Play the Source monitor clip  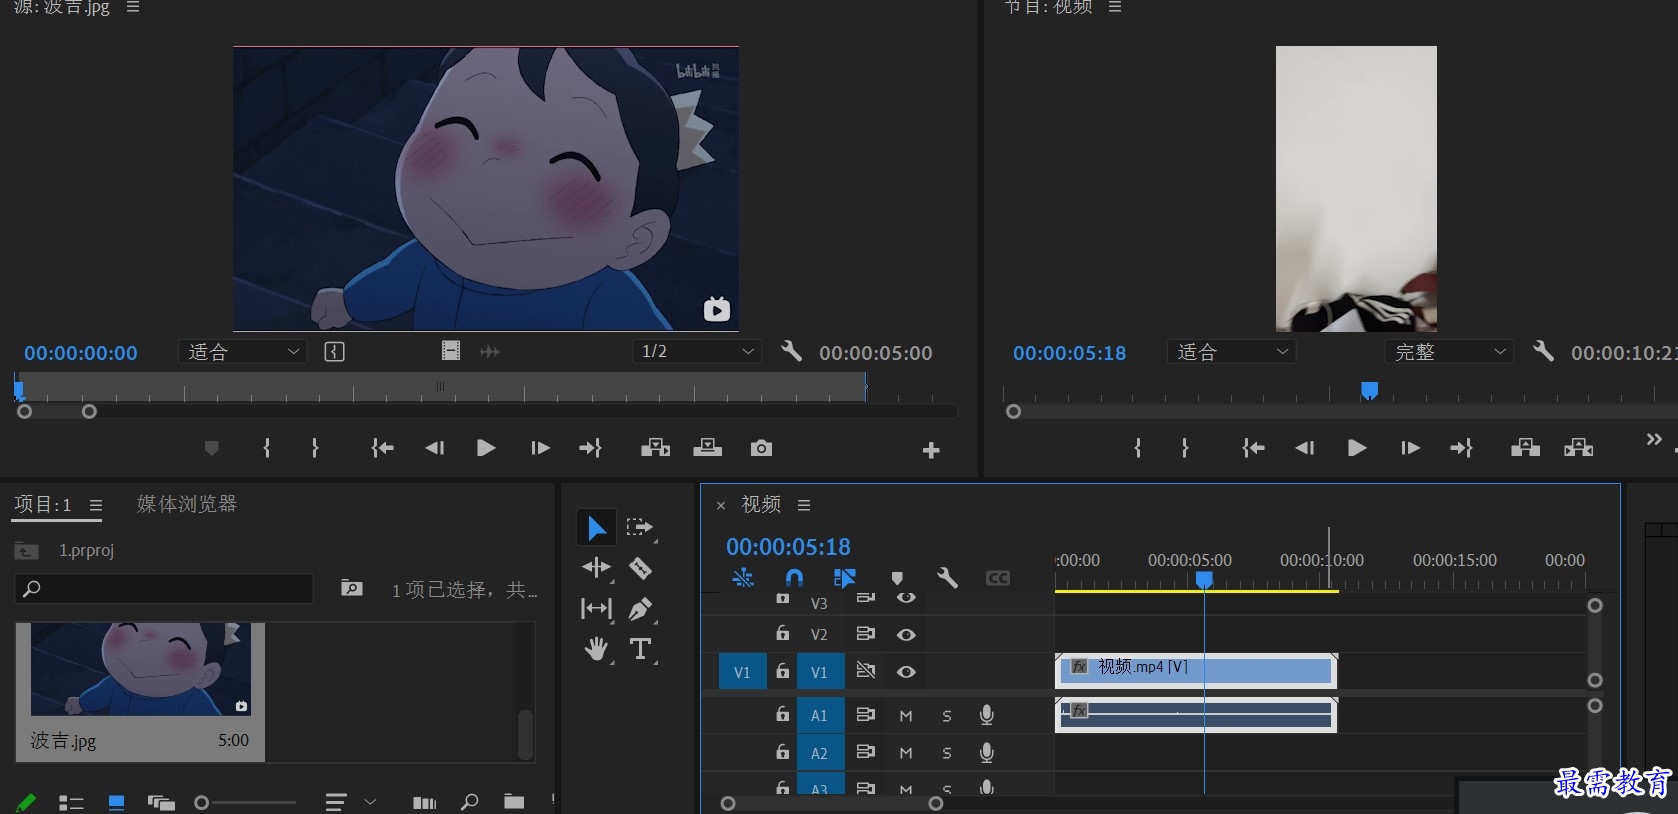coord(486,448)
